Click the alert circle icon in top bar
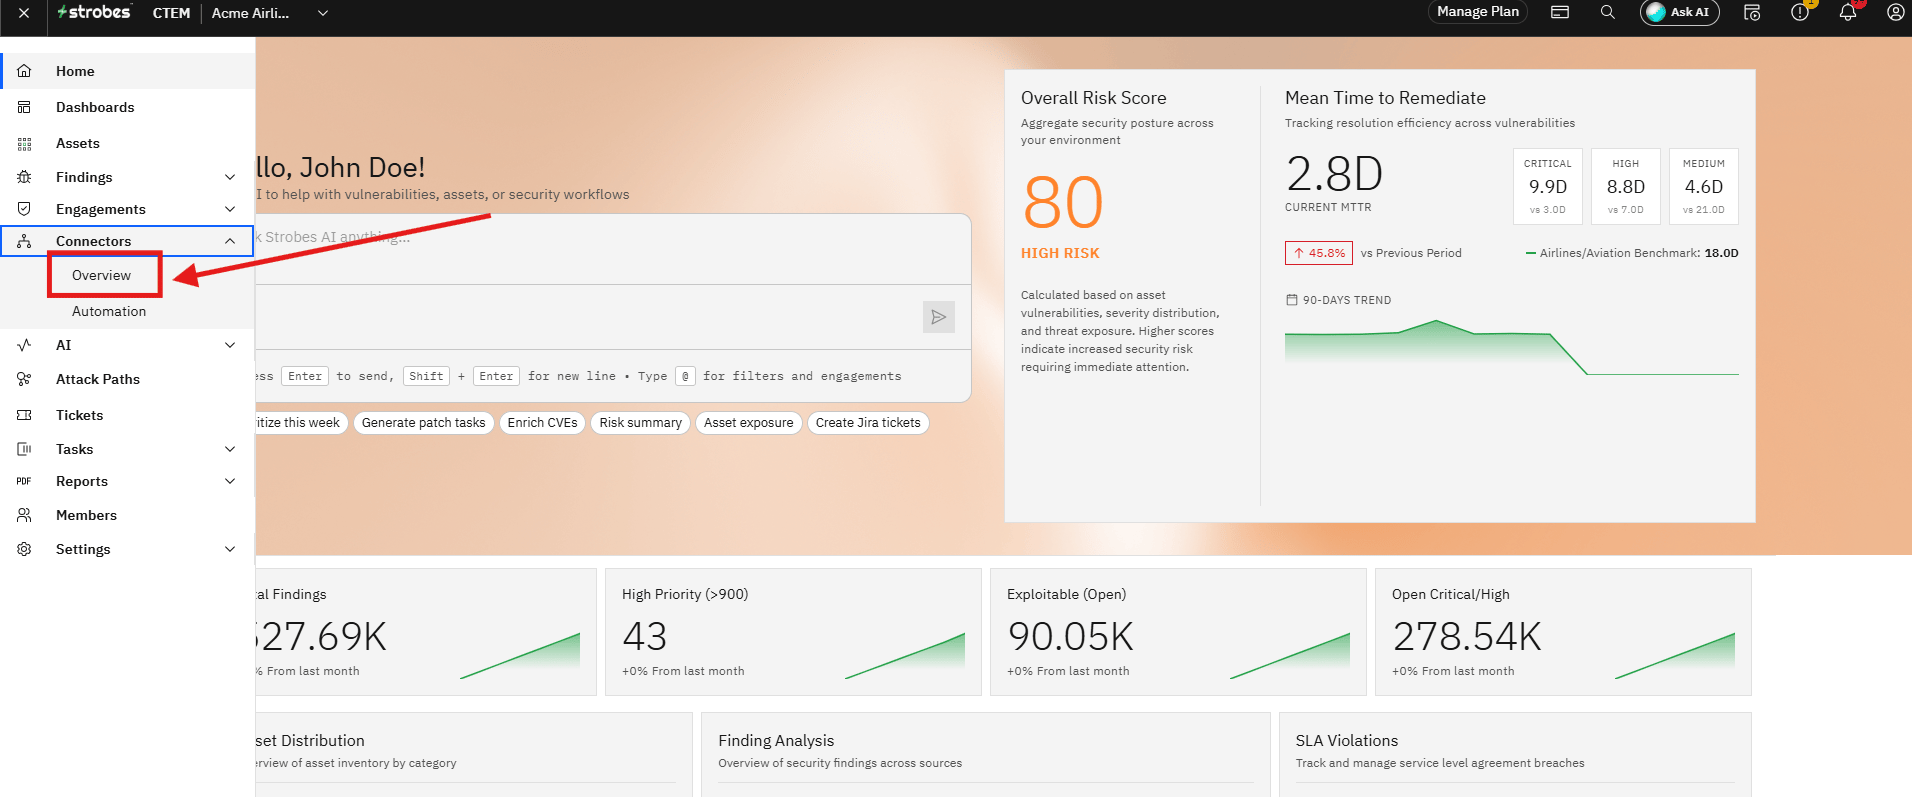Screen dimensions: 1912x797 pyautogui.click(x=1799, y=12)
